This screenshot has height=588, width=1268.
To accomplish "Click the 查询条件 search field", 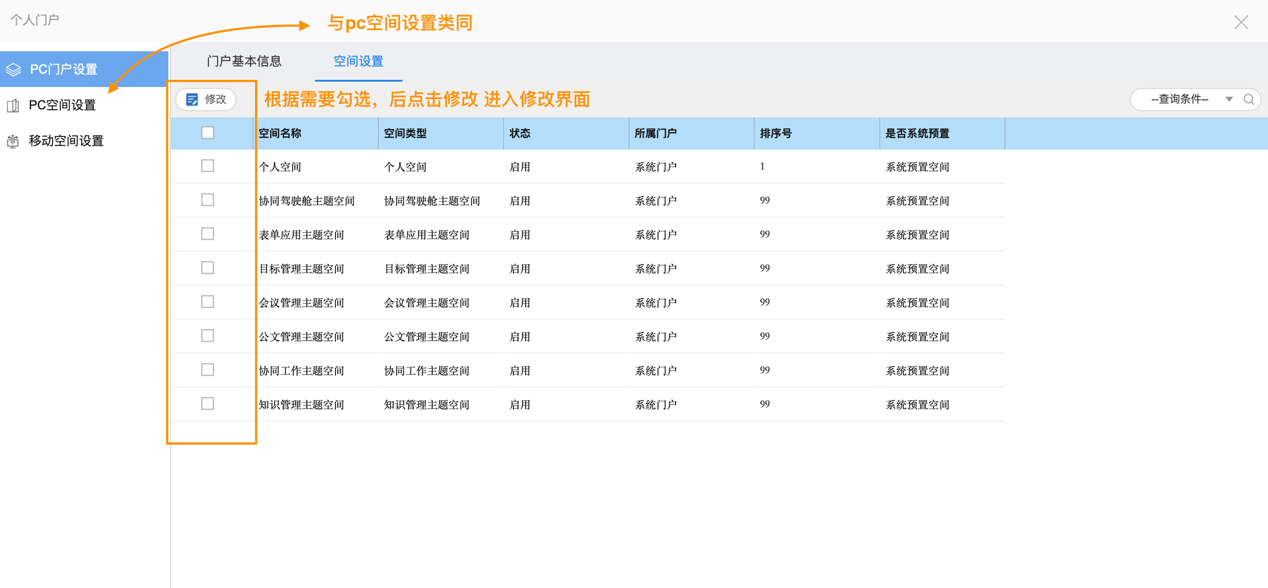I will (1180, 99).
